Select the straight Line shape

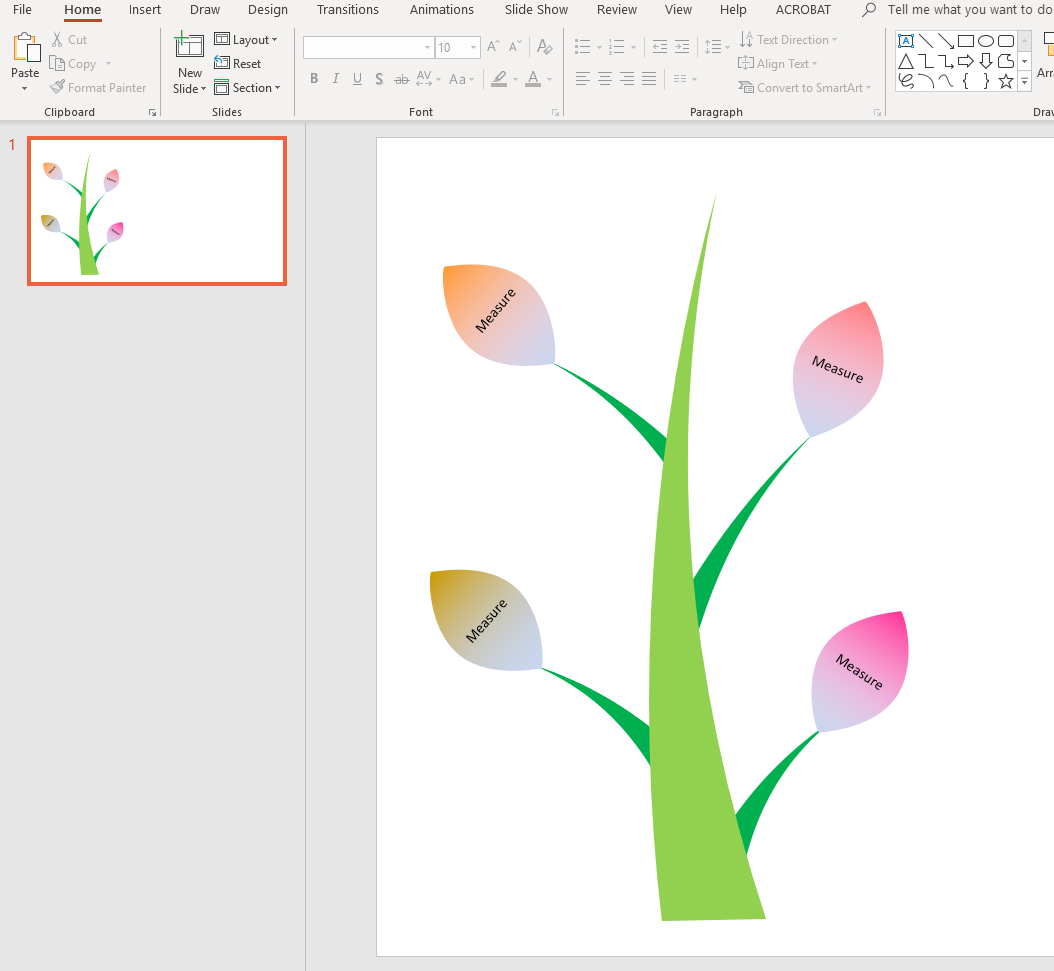click(x=926, y=41)
